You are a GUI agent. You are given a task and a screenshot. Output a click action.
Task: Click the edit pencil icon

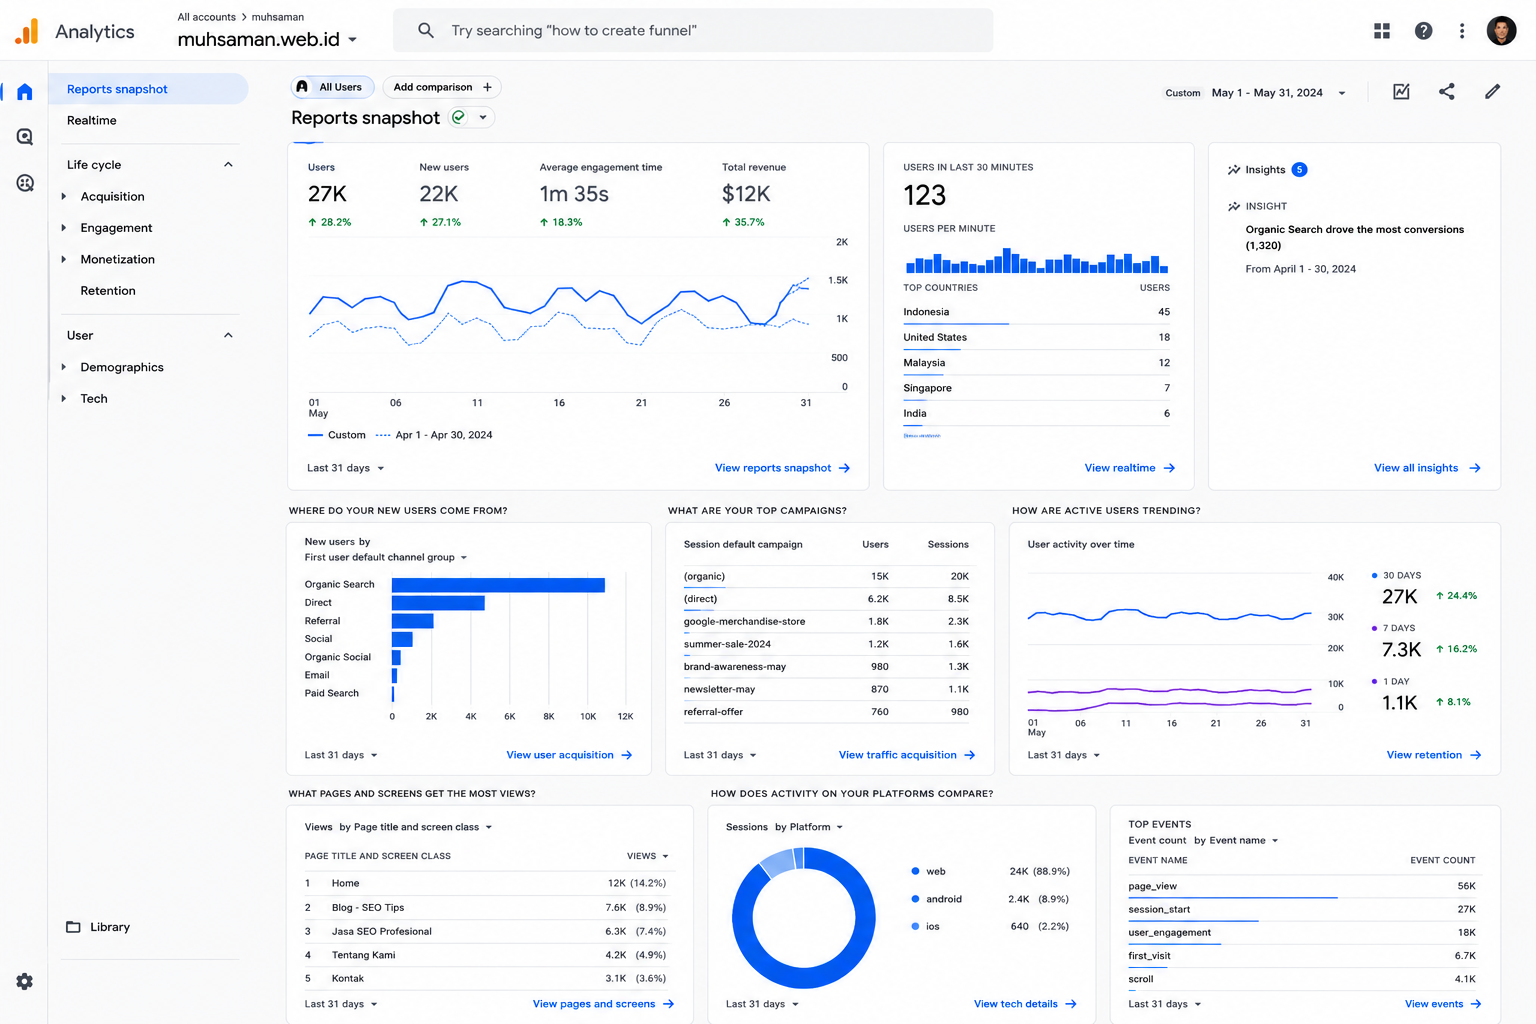(x=1492, y=91)
